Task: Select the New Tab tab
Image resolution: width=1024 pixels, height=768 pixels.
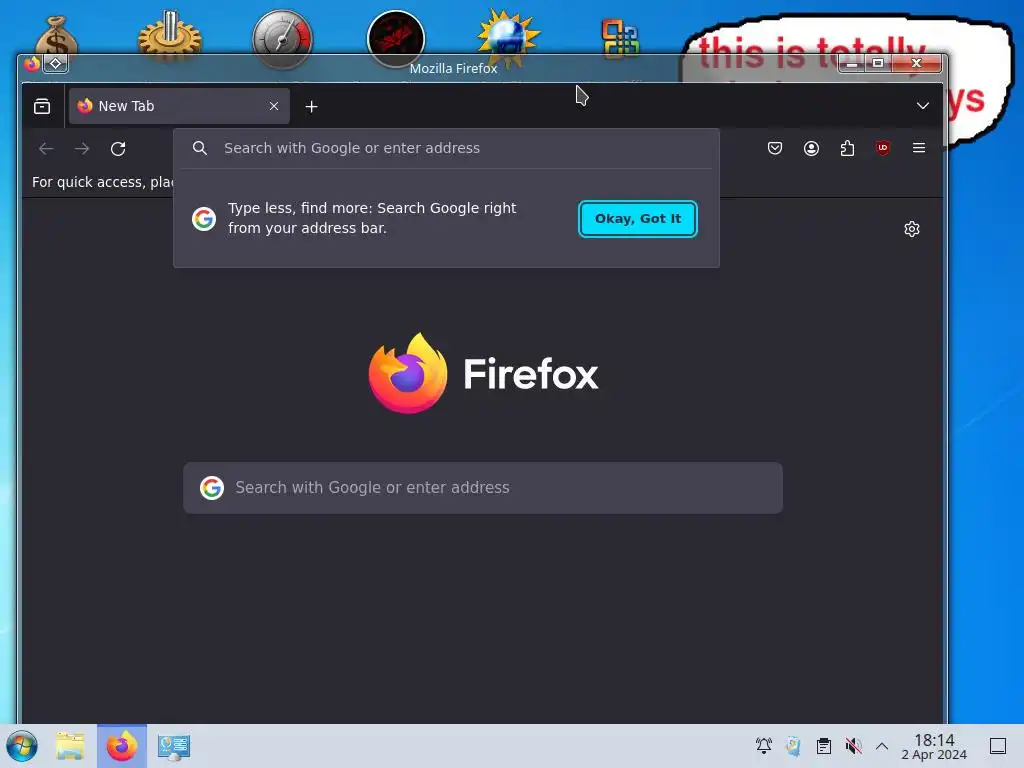Action: 179,106
